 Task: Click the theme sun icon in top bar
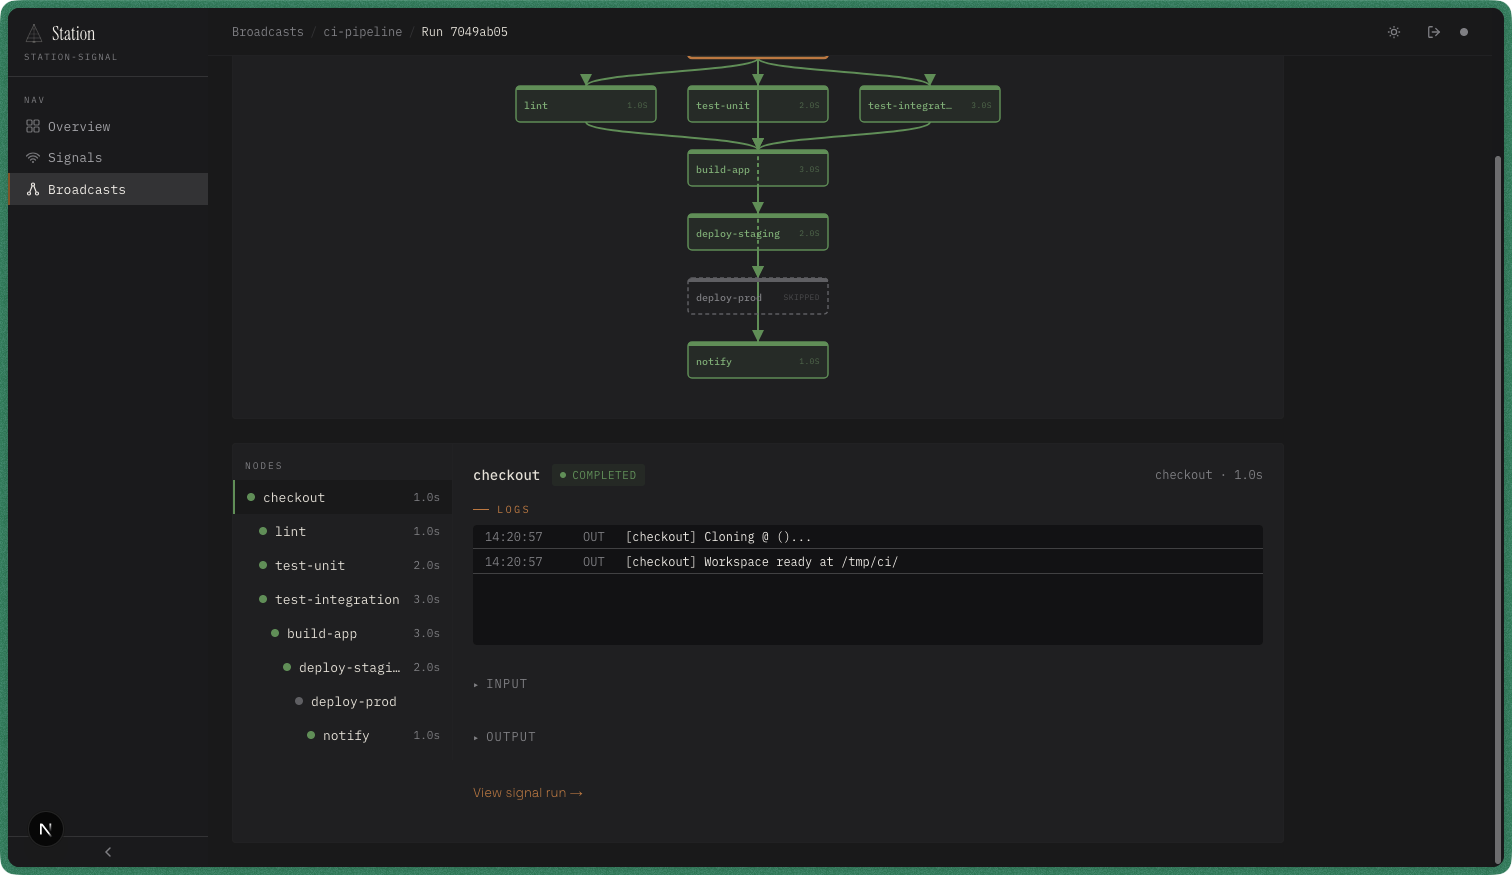click(1393, 32)
